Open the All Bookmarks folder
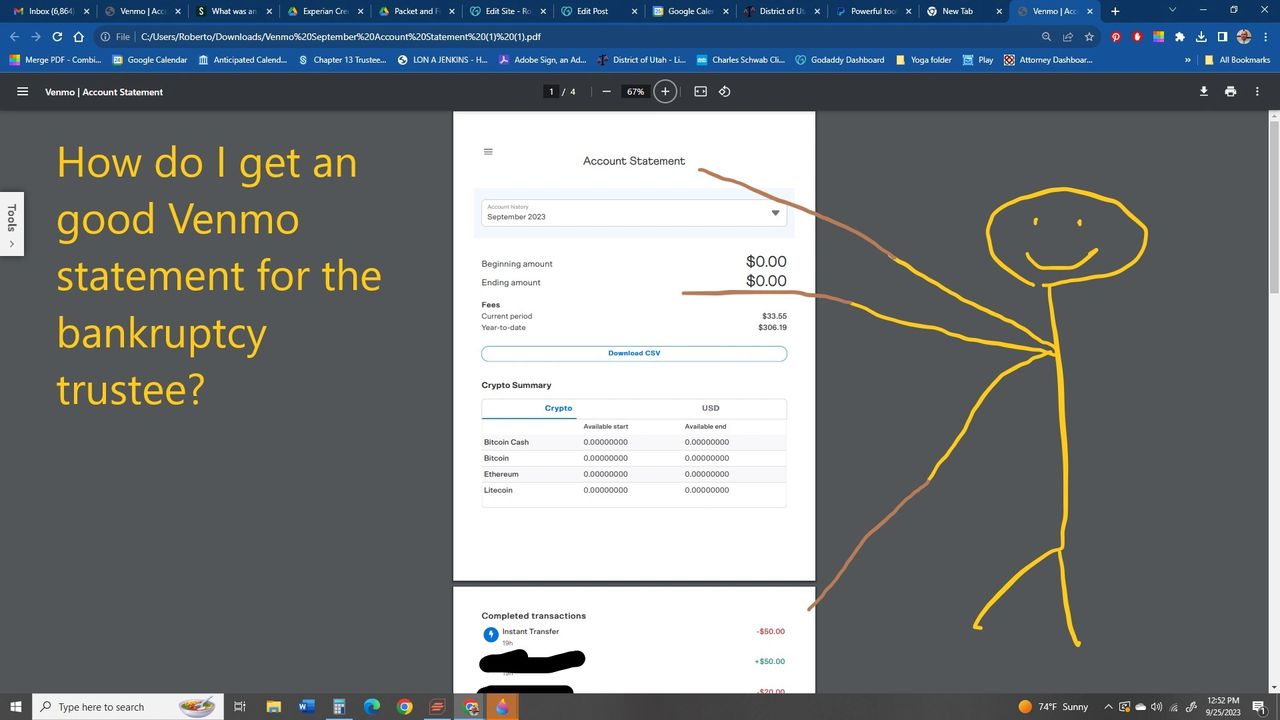Image resolution: width=1280 pixels, height=720 pixels. (x=1237, y=60)
